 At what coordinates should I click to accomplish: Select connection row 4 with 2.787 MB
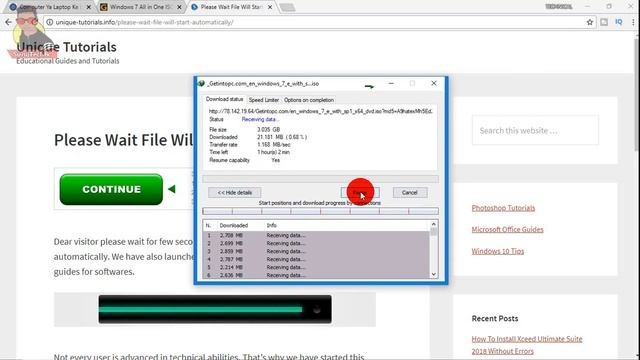click(x=316, y=259)
